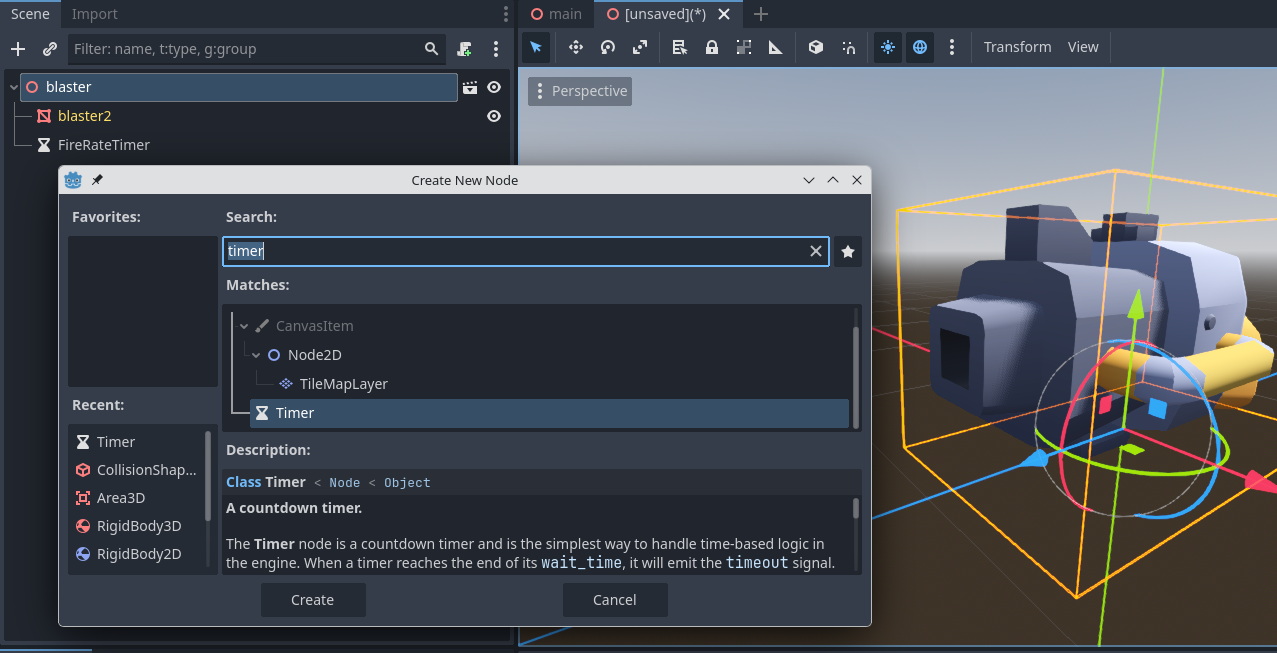Click the lock selected node icon

point(712,47)
